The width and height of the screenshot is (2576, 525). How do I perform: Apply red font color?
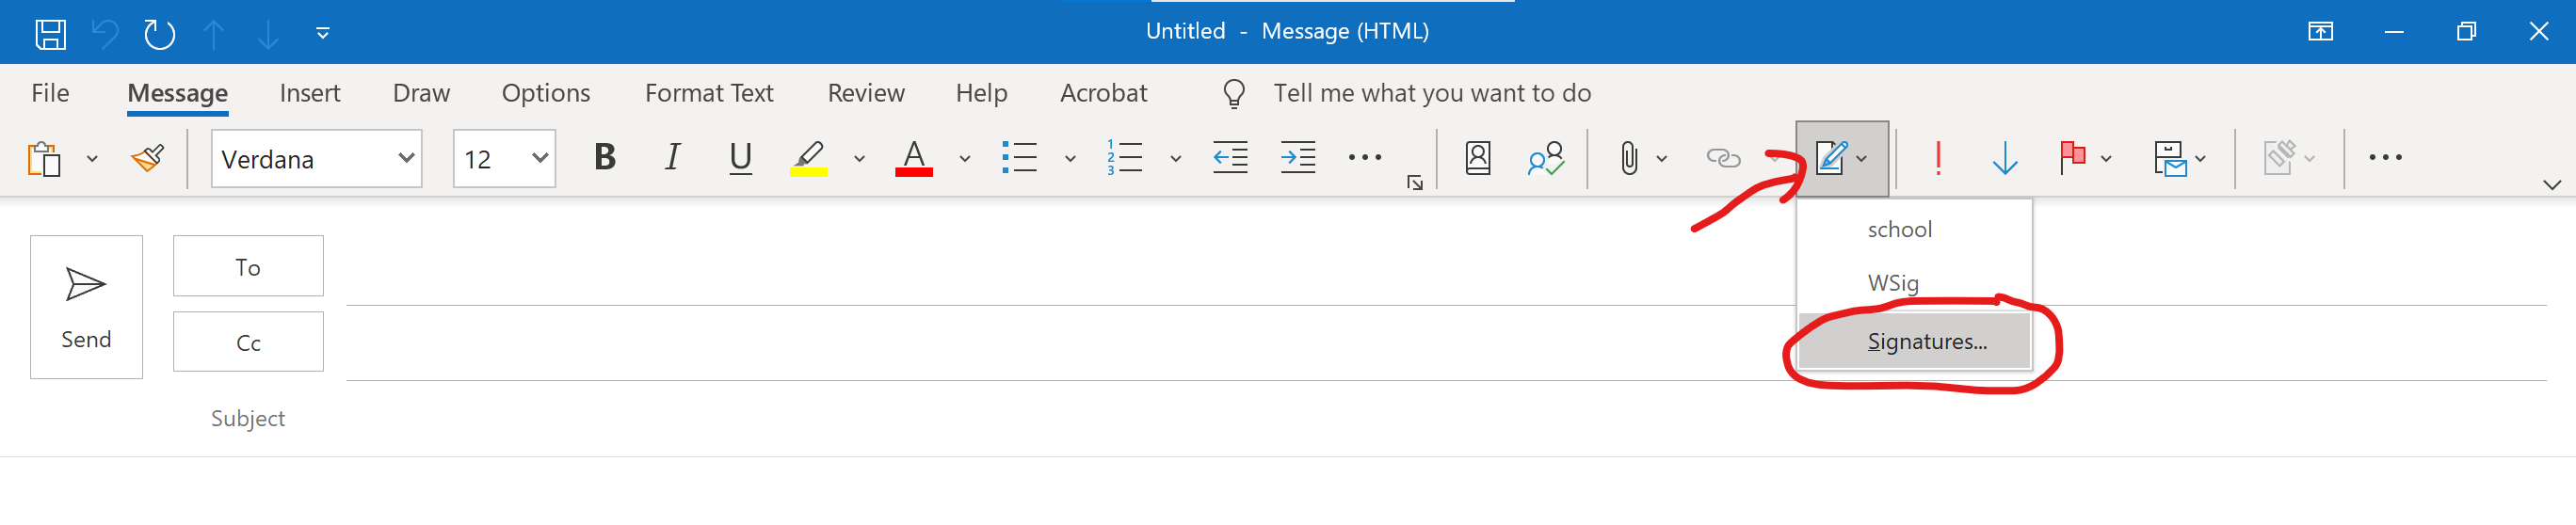pyautogui.click(x=913, y=157)
